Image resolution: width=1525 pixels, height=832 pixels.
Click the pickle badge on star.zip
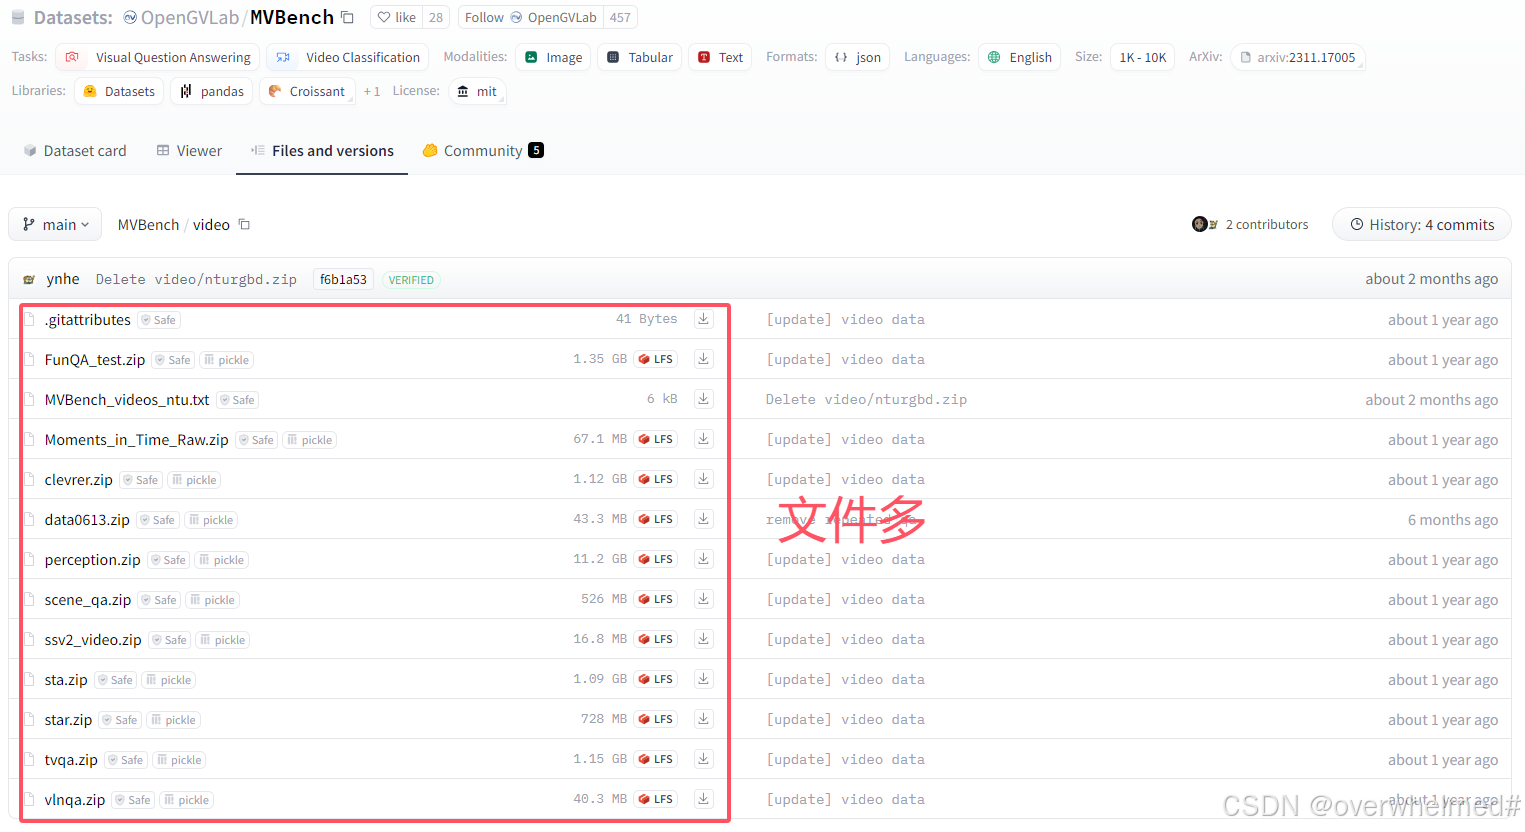pyautogui.click(x=174, y=720)
